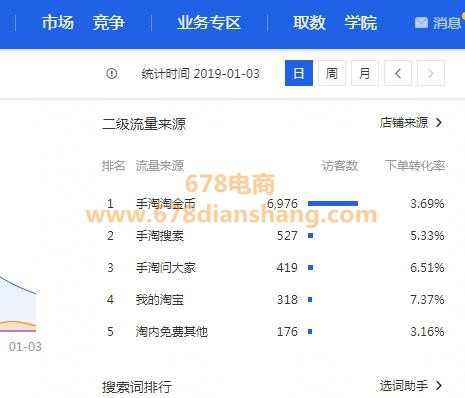Open the 学院 menu item

coord(361,23)
